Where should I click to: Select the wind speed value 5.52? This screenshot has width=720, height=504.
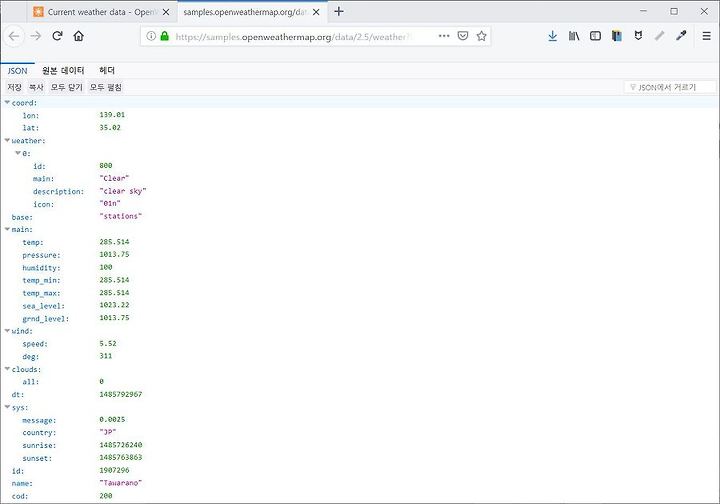pos(108,343)
